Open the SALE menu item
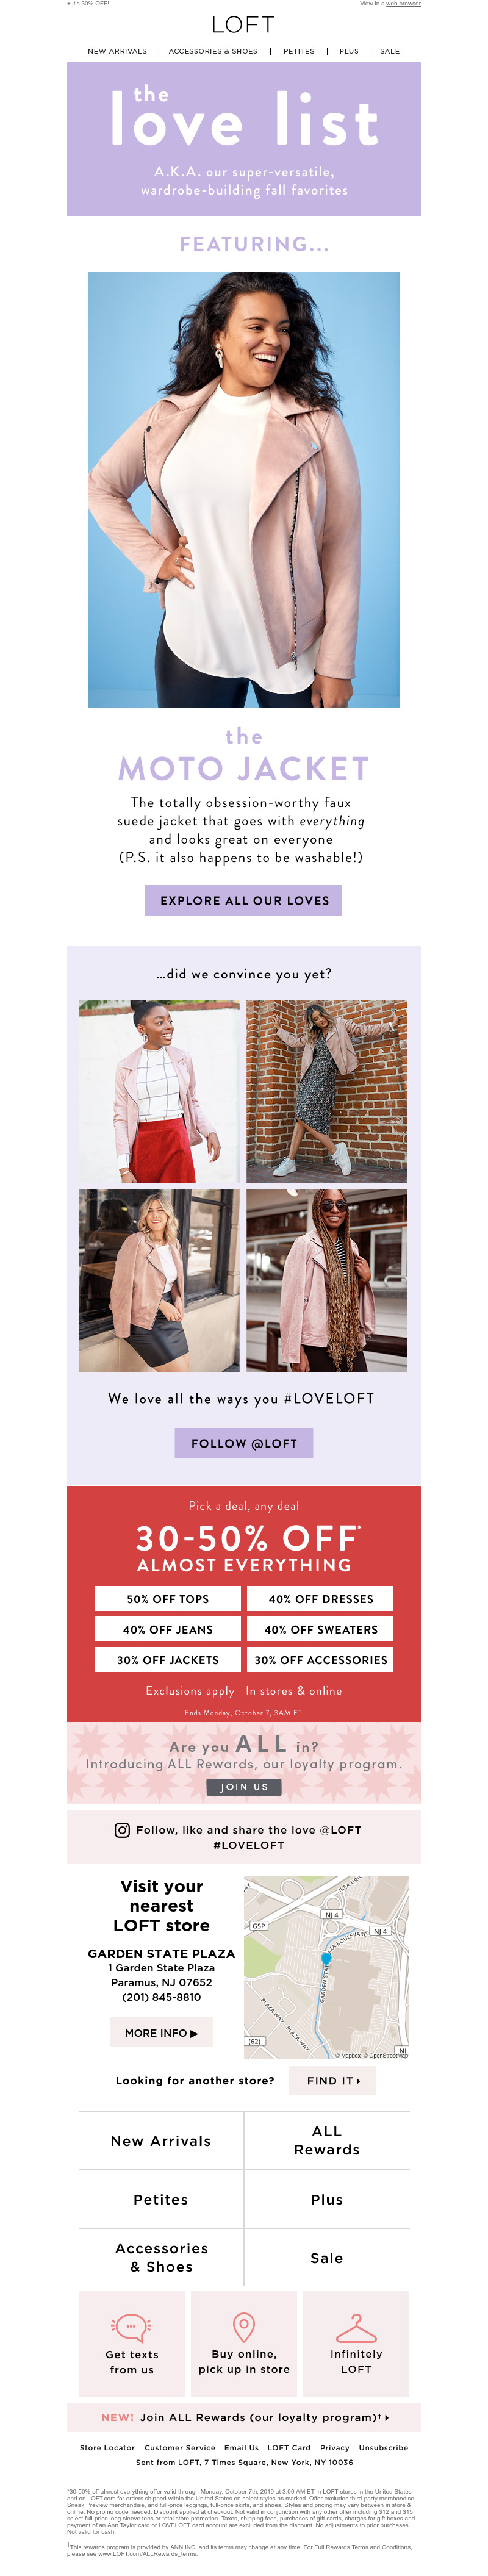488x2576 pixels. [390, 51]
